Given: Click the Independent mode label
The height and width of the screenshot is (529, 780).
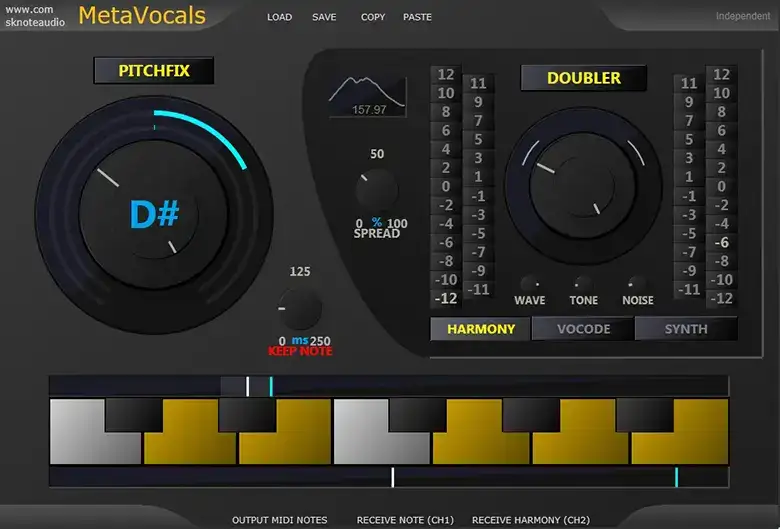Looking at the screenshot, I should [x=743, y=16].
